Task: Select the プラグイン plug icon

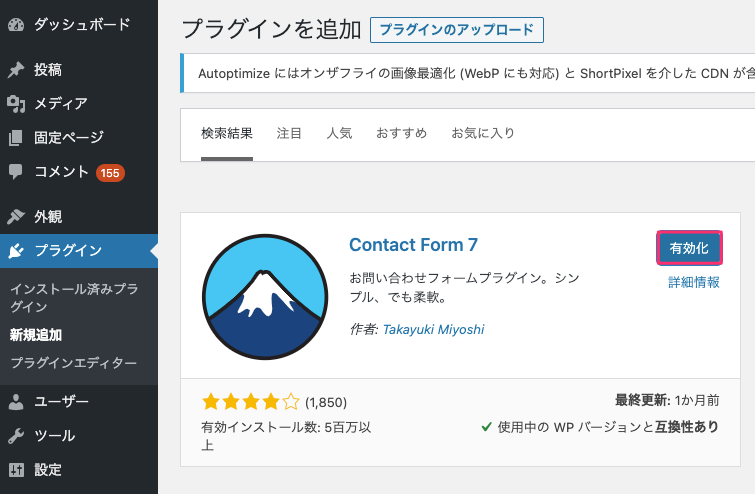Action: coord(16,251)
